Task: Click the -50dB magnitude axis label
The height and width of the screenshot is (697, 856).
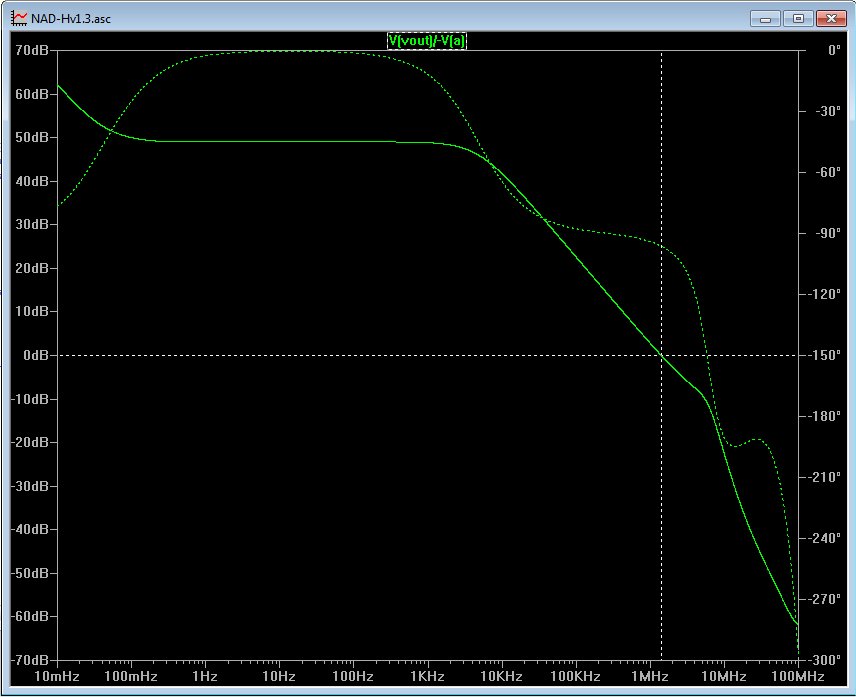Action: (x=30, y=573)
